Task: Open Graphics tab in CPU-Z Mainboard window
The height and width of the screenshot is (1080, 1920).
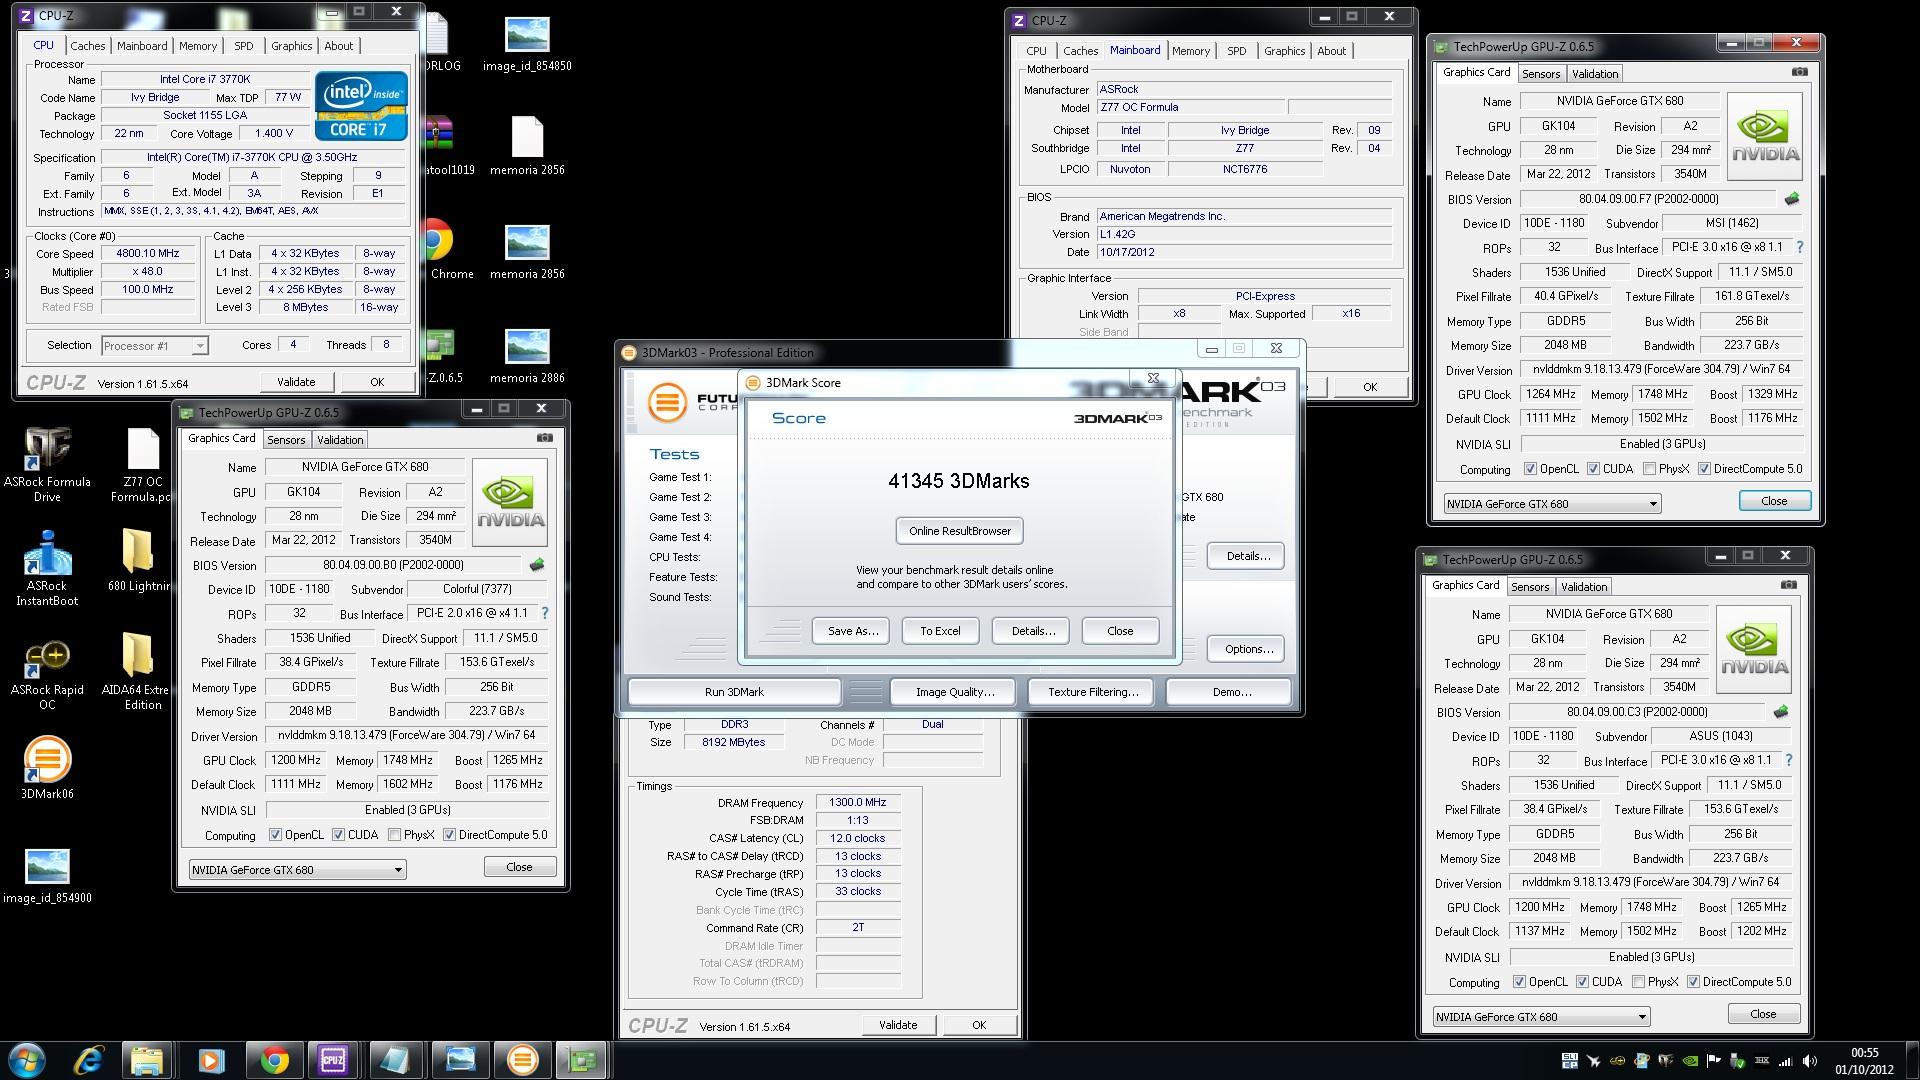Action: (1284, 51)
